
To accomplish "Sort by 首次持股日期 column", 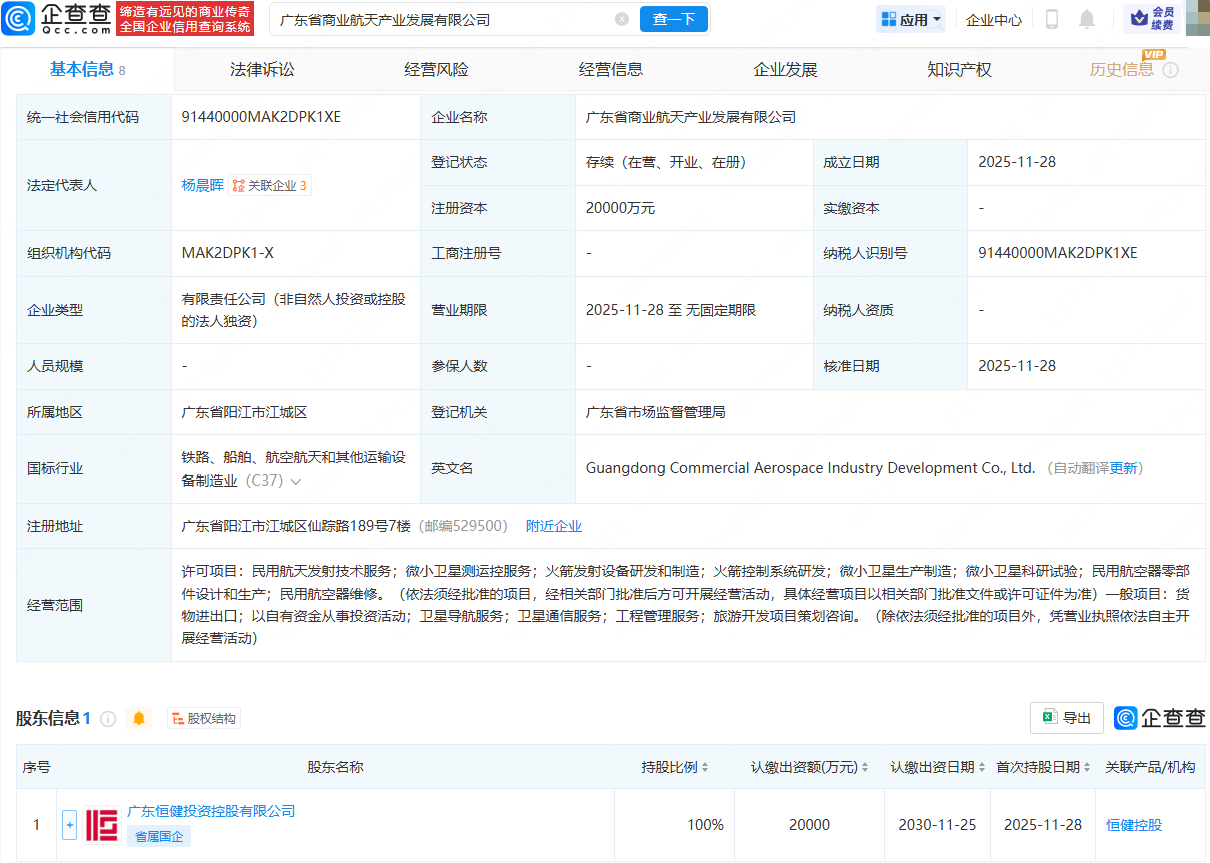I will (x=1042, y=767).
